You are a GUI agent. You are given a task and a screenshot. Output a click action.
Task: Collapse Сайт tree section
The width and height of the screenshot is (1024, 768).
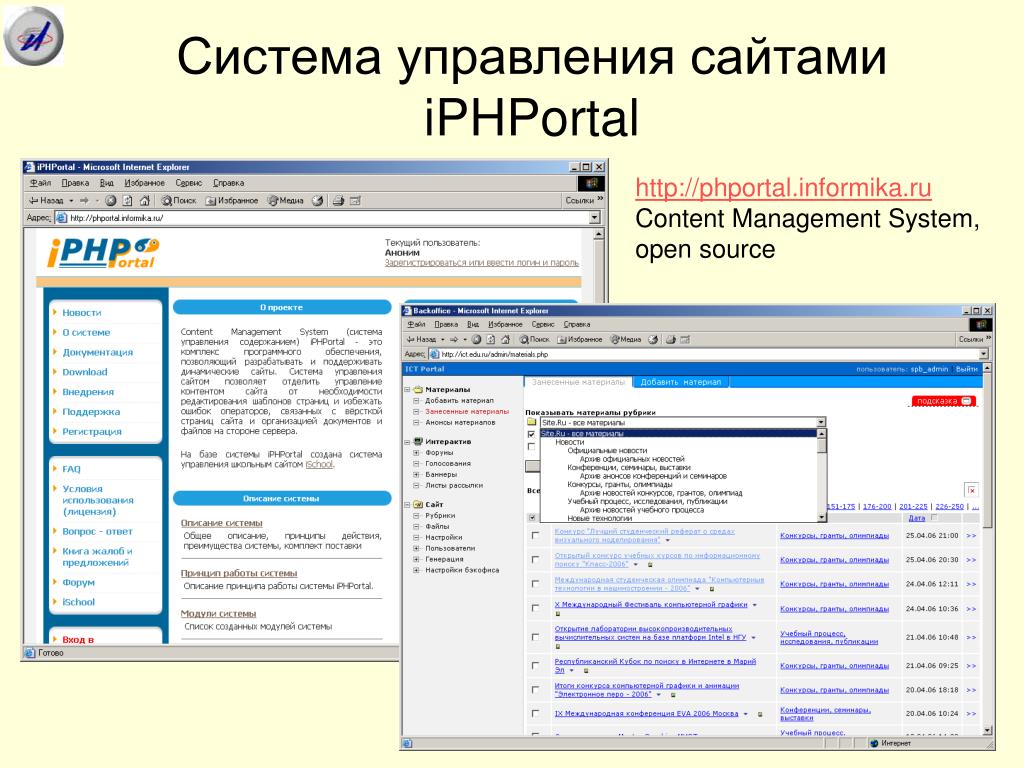(x=407, y=504)
